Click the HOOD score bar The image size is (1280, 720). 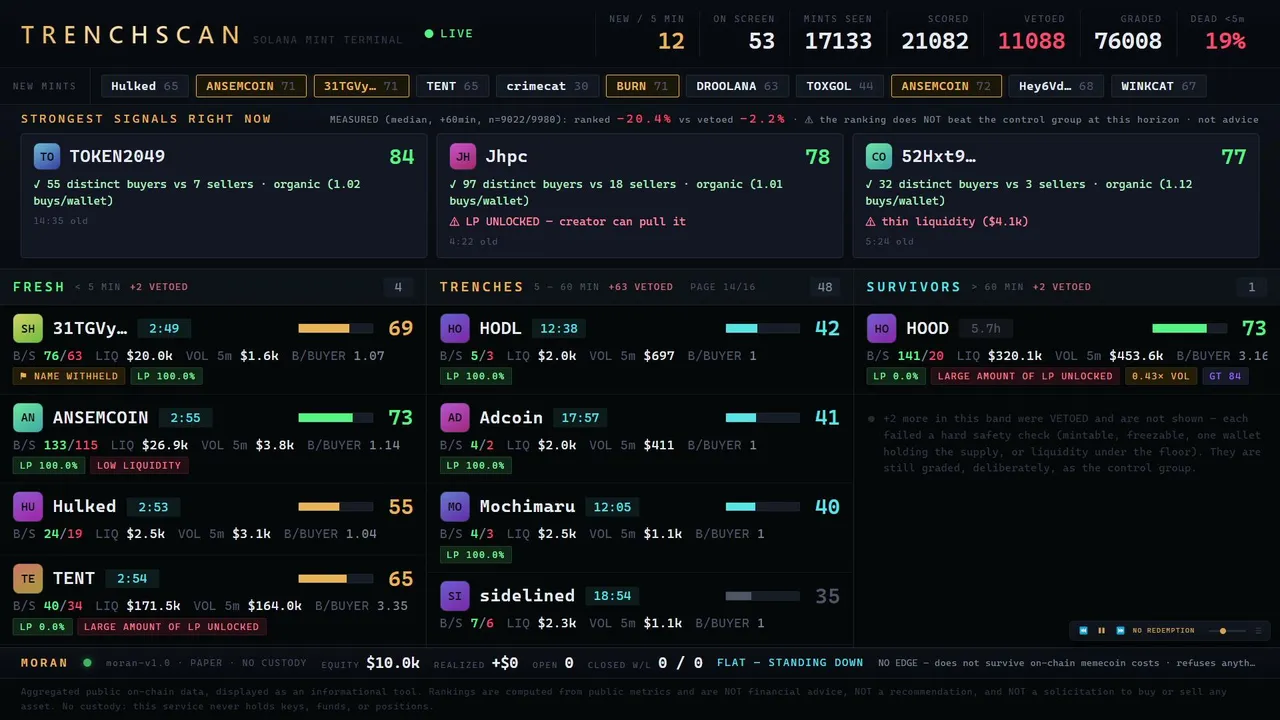1189,328
